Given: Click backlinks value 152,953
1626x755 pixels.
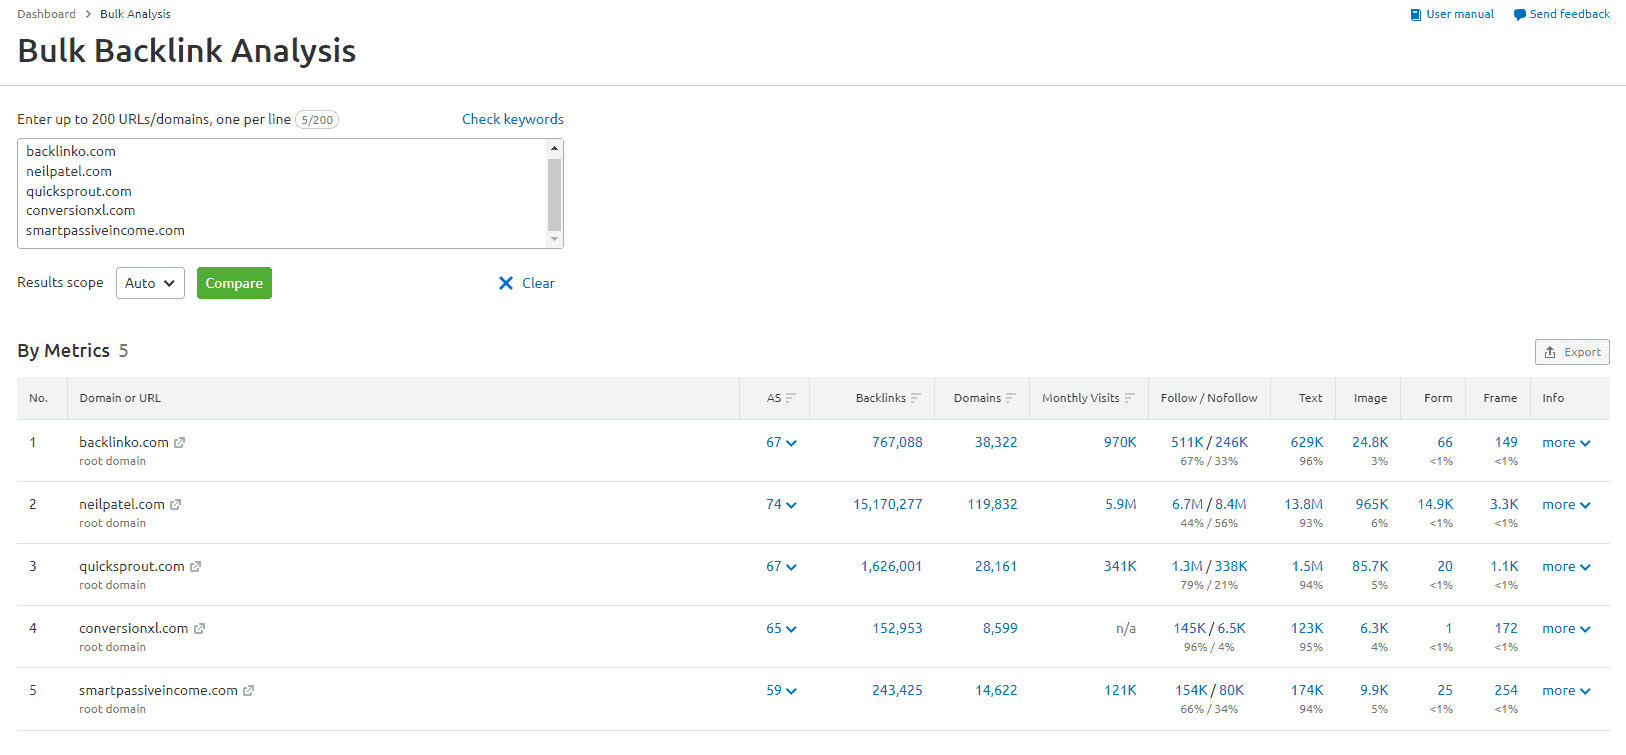Looking at the screenshot, I should [x=897, y=628].
